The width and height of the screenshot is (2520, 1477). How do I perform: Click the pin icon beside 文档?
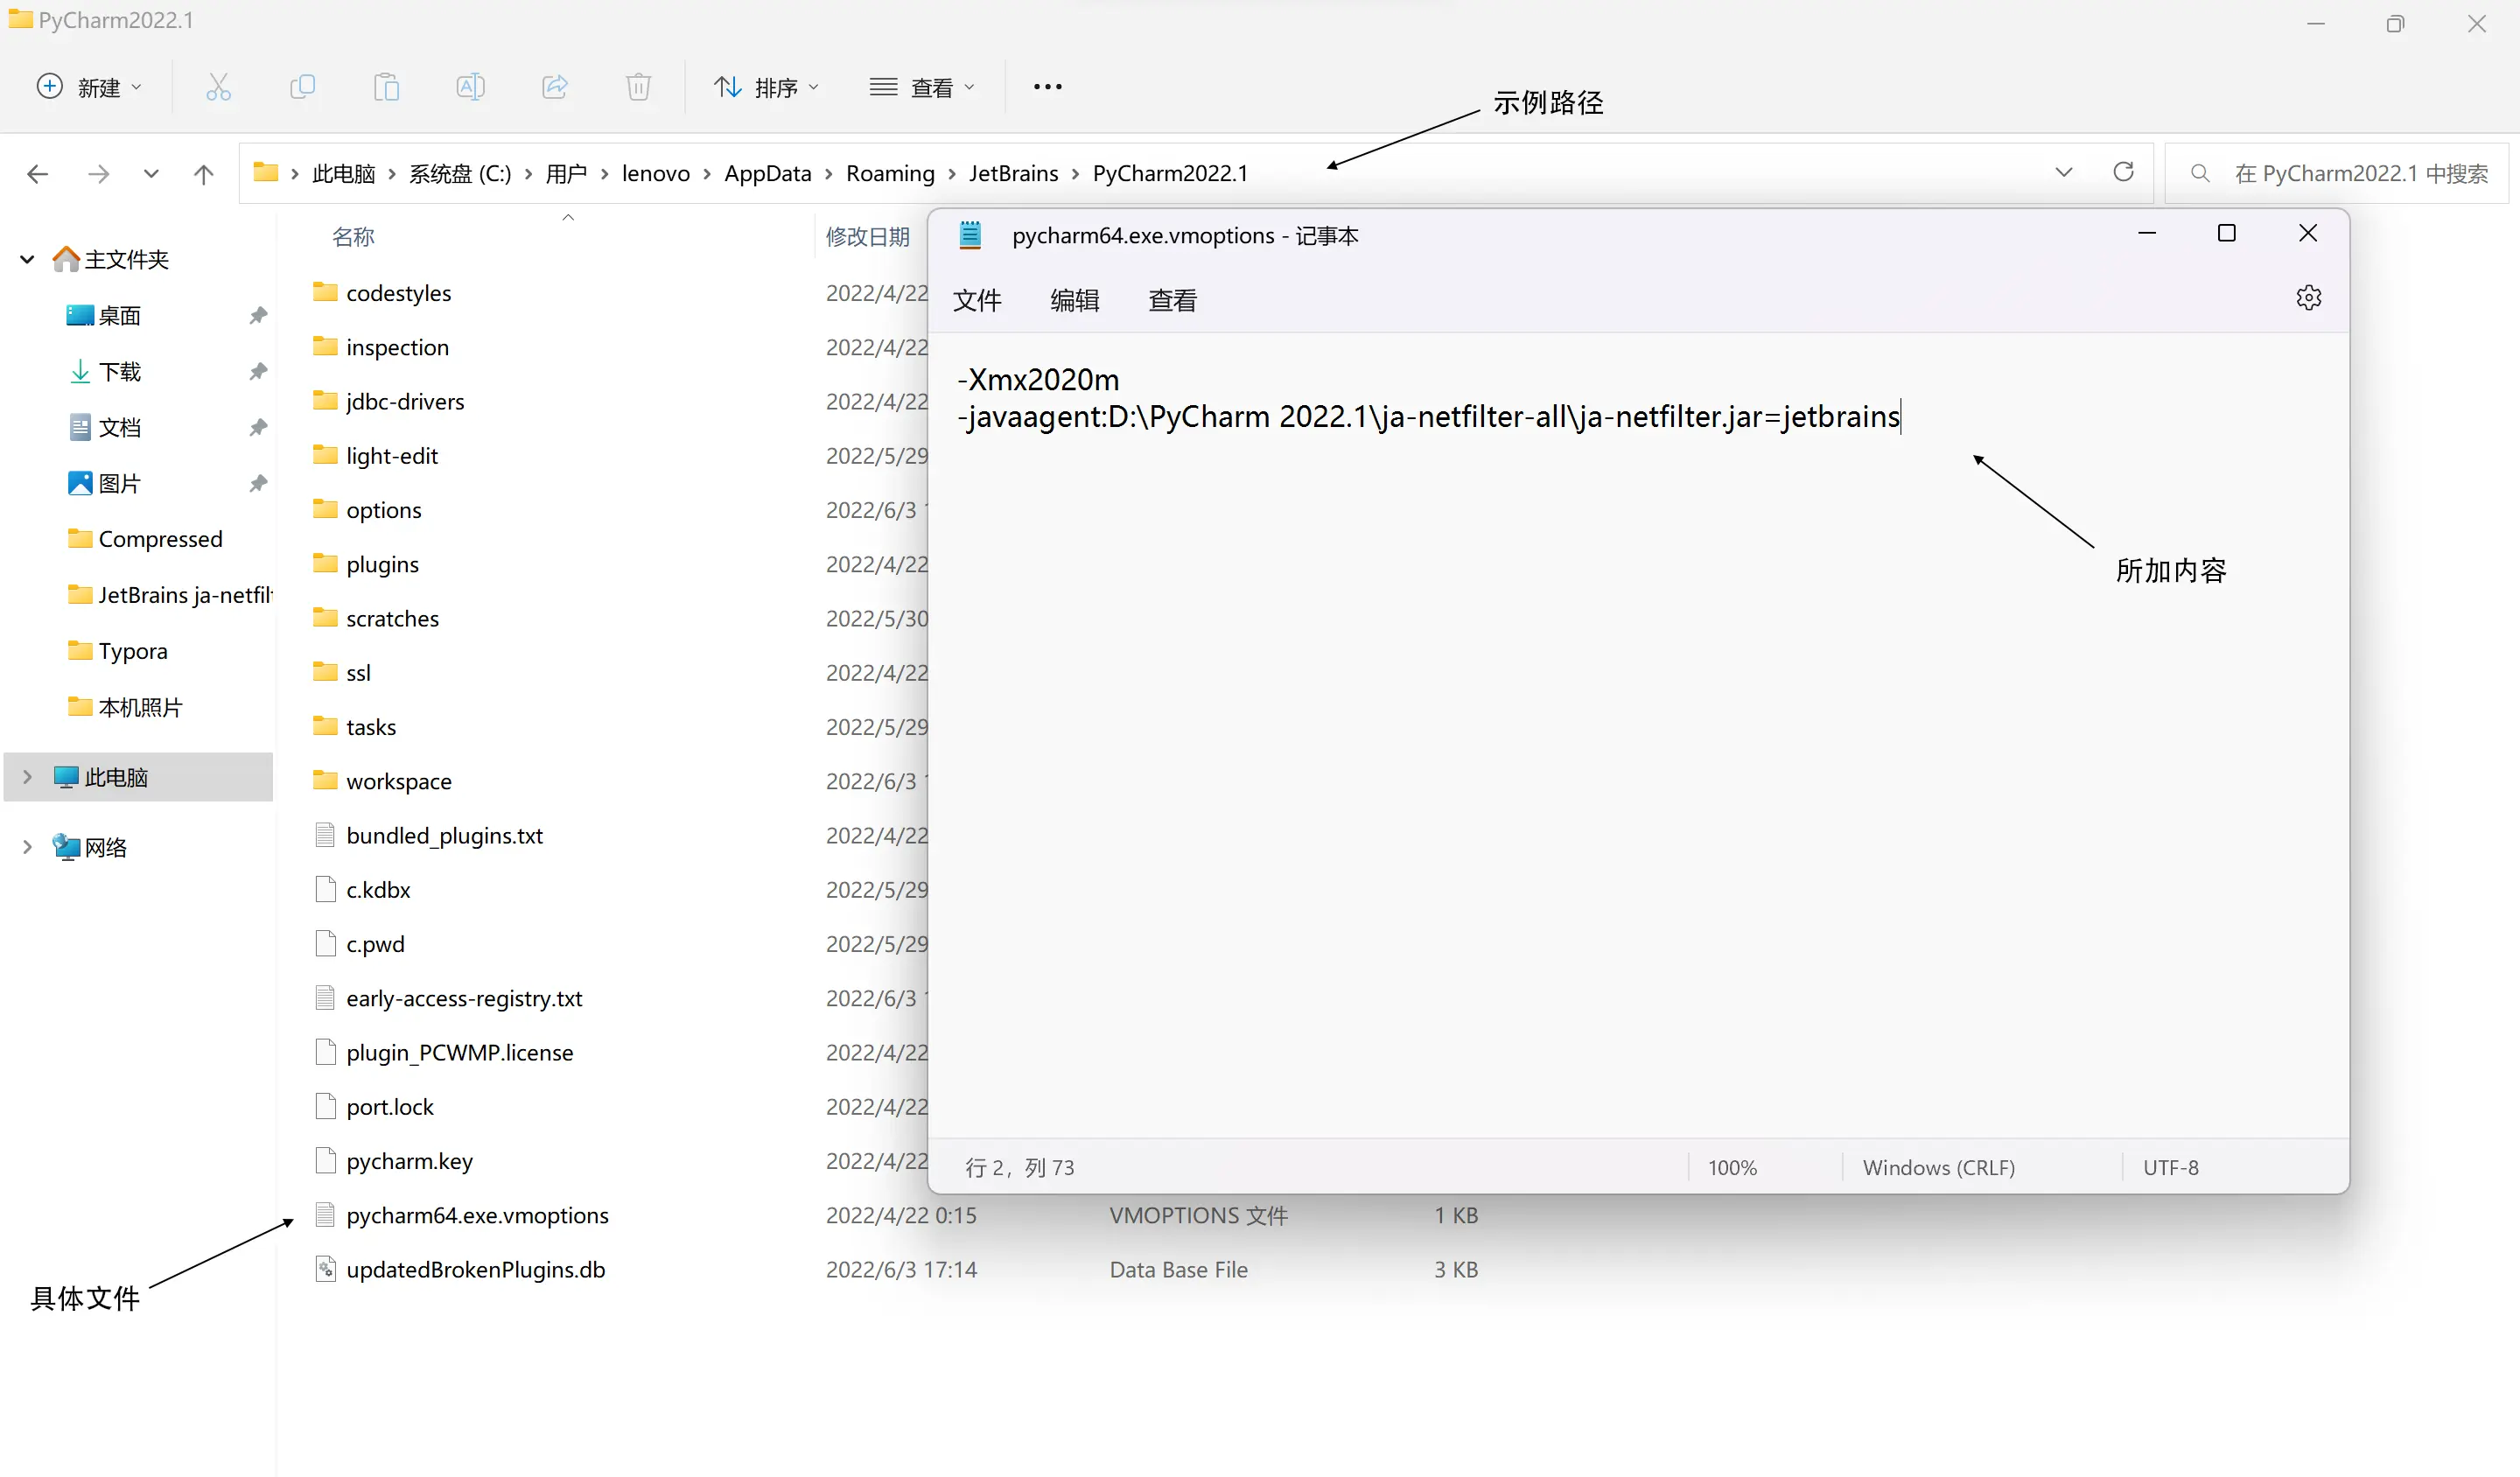[x=258, y=427]
